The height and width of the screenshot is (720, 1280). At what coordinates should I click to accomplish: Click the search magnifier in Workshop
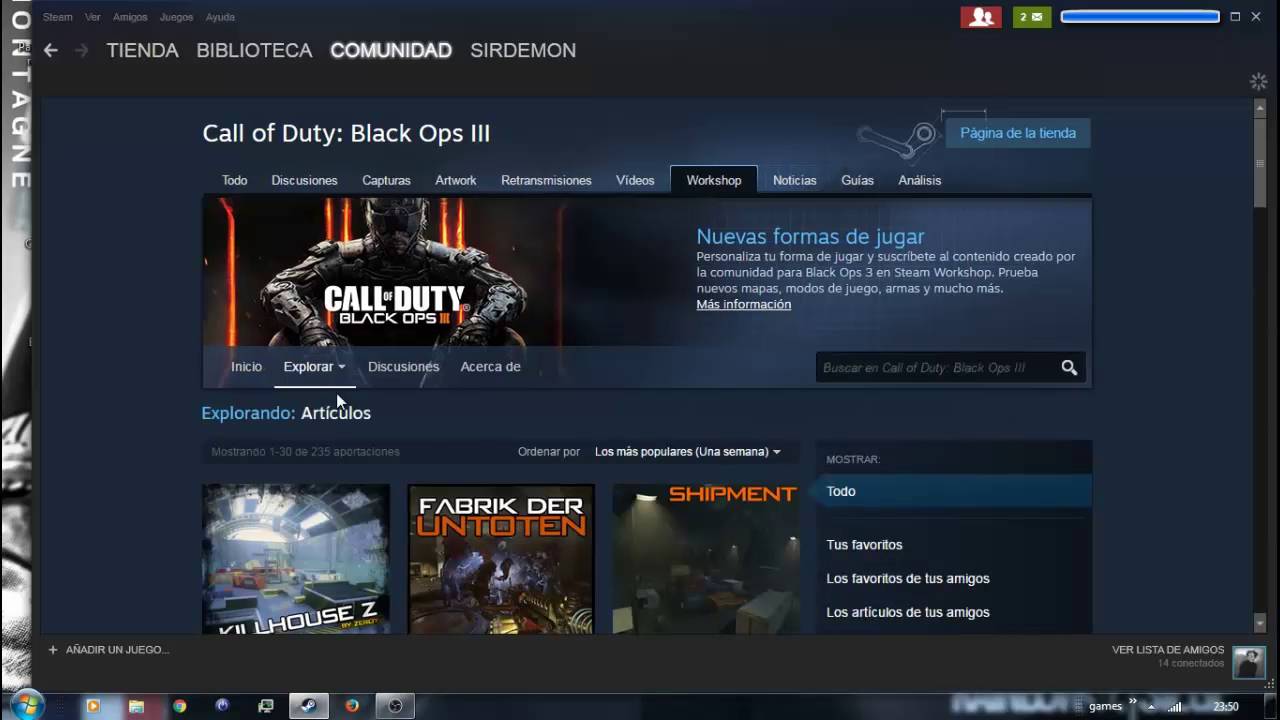(x=1069, y=368)
